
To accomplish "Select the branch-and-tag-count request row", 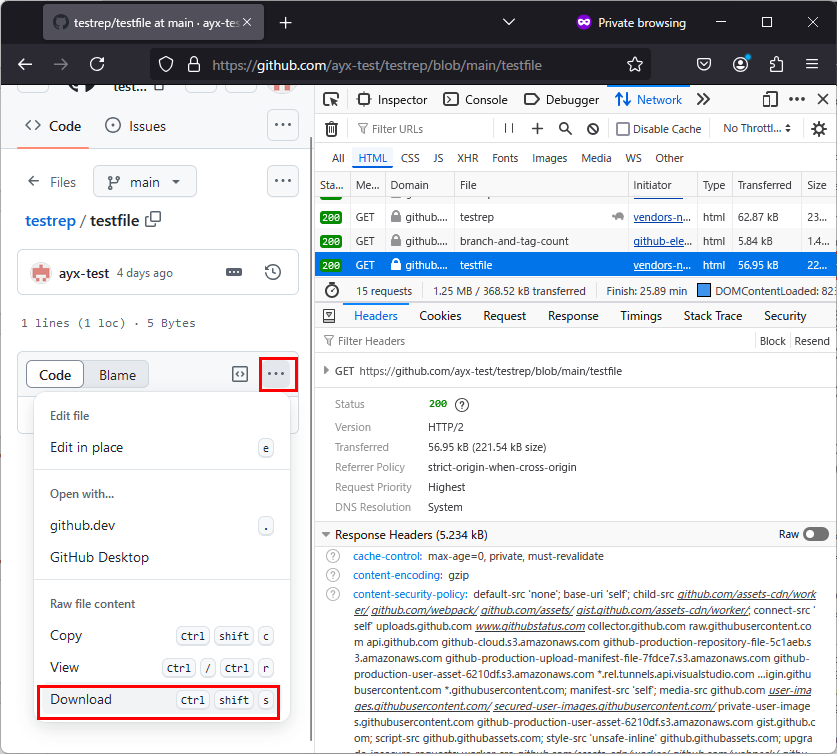I will click(x=575, y=241).
